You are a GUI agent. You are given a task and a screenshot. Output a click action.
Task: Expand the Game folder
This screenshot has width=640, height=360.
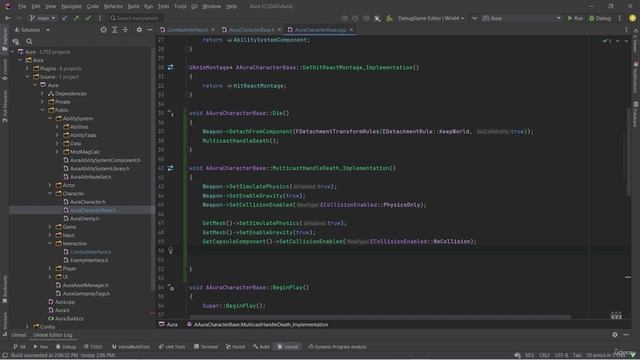pyautogui.click(x=50, y=227)
